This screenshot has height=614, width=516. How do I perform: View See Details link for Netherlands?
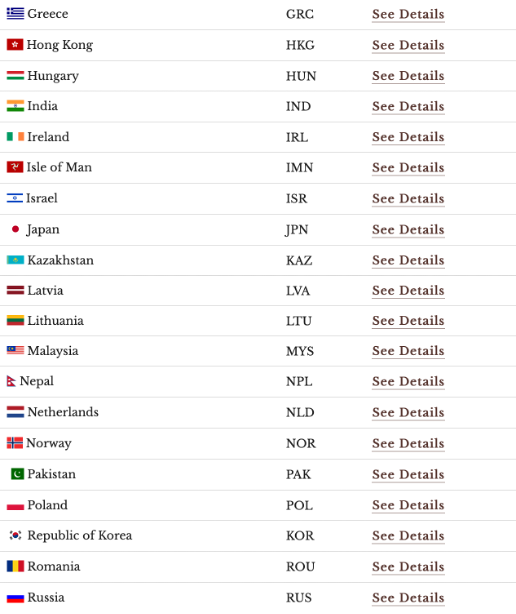(408, 412)
